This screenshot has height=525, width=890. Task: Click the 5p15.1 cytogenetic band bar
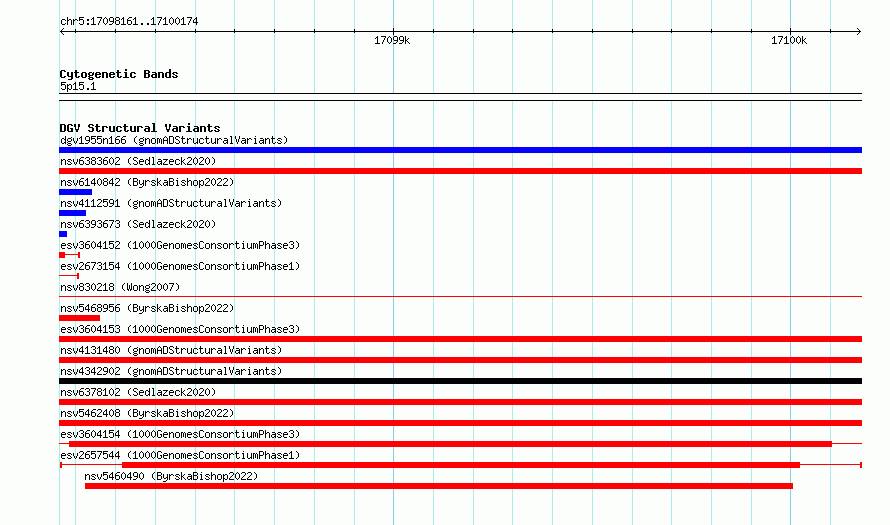point(460,97)
